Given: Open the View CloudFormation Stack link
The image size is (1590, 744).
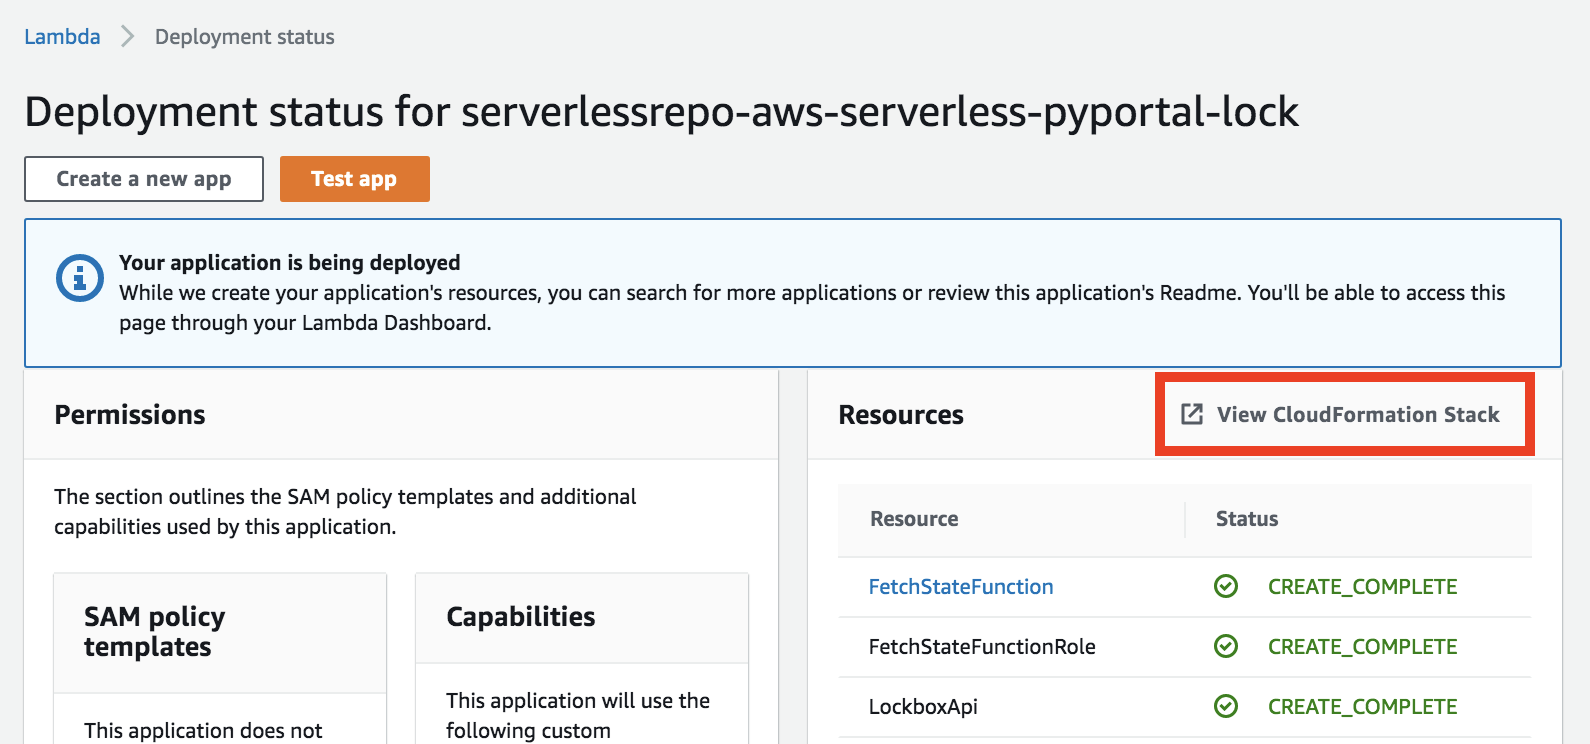Looking at the screenshot, I should (1357, 415).
